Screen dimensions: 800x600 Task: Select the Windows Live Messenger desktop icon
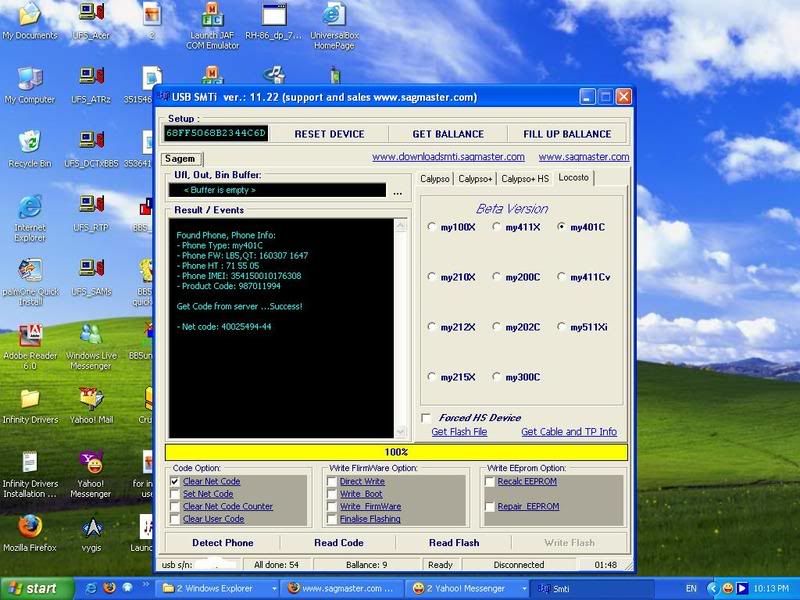[x=91, y=346]
